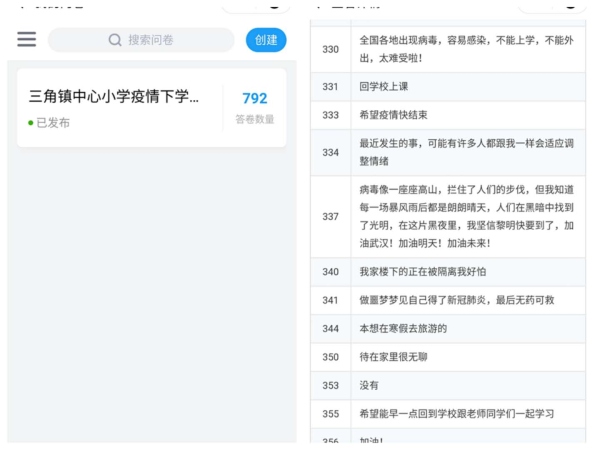This screenshot has height=450, width=600.
Task: Open the hamburger menu
Action: tap(27, 40)
